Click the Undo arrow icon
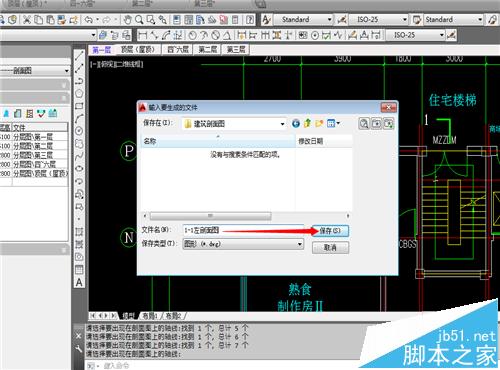 [x=88, y=20]
